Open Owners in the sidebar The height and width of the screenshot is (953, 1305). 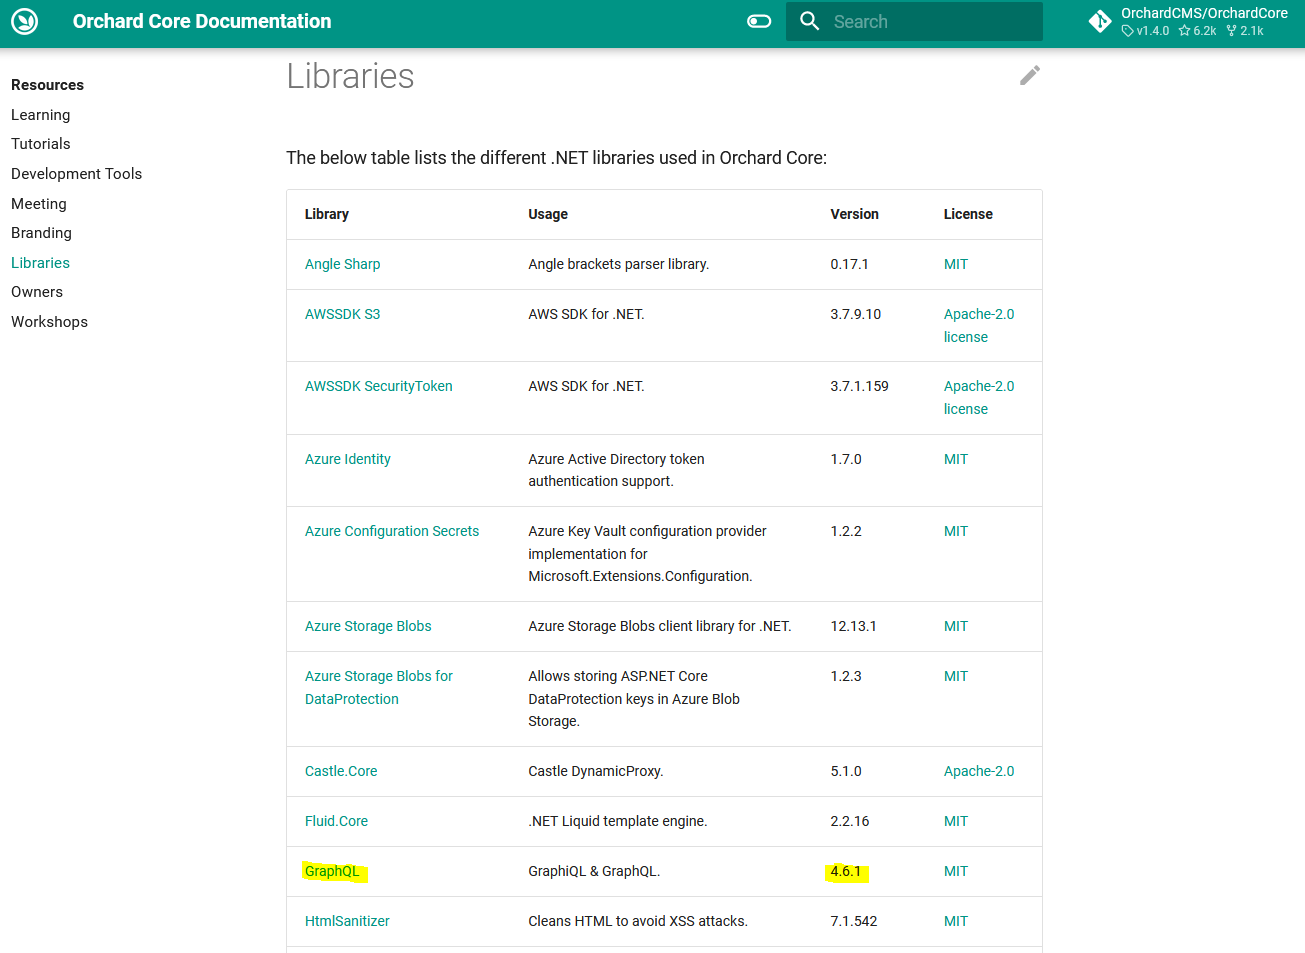click(37, 292)
